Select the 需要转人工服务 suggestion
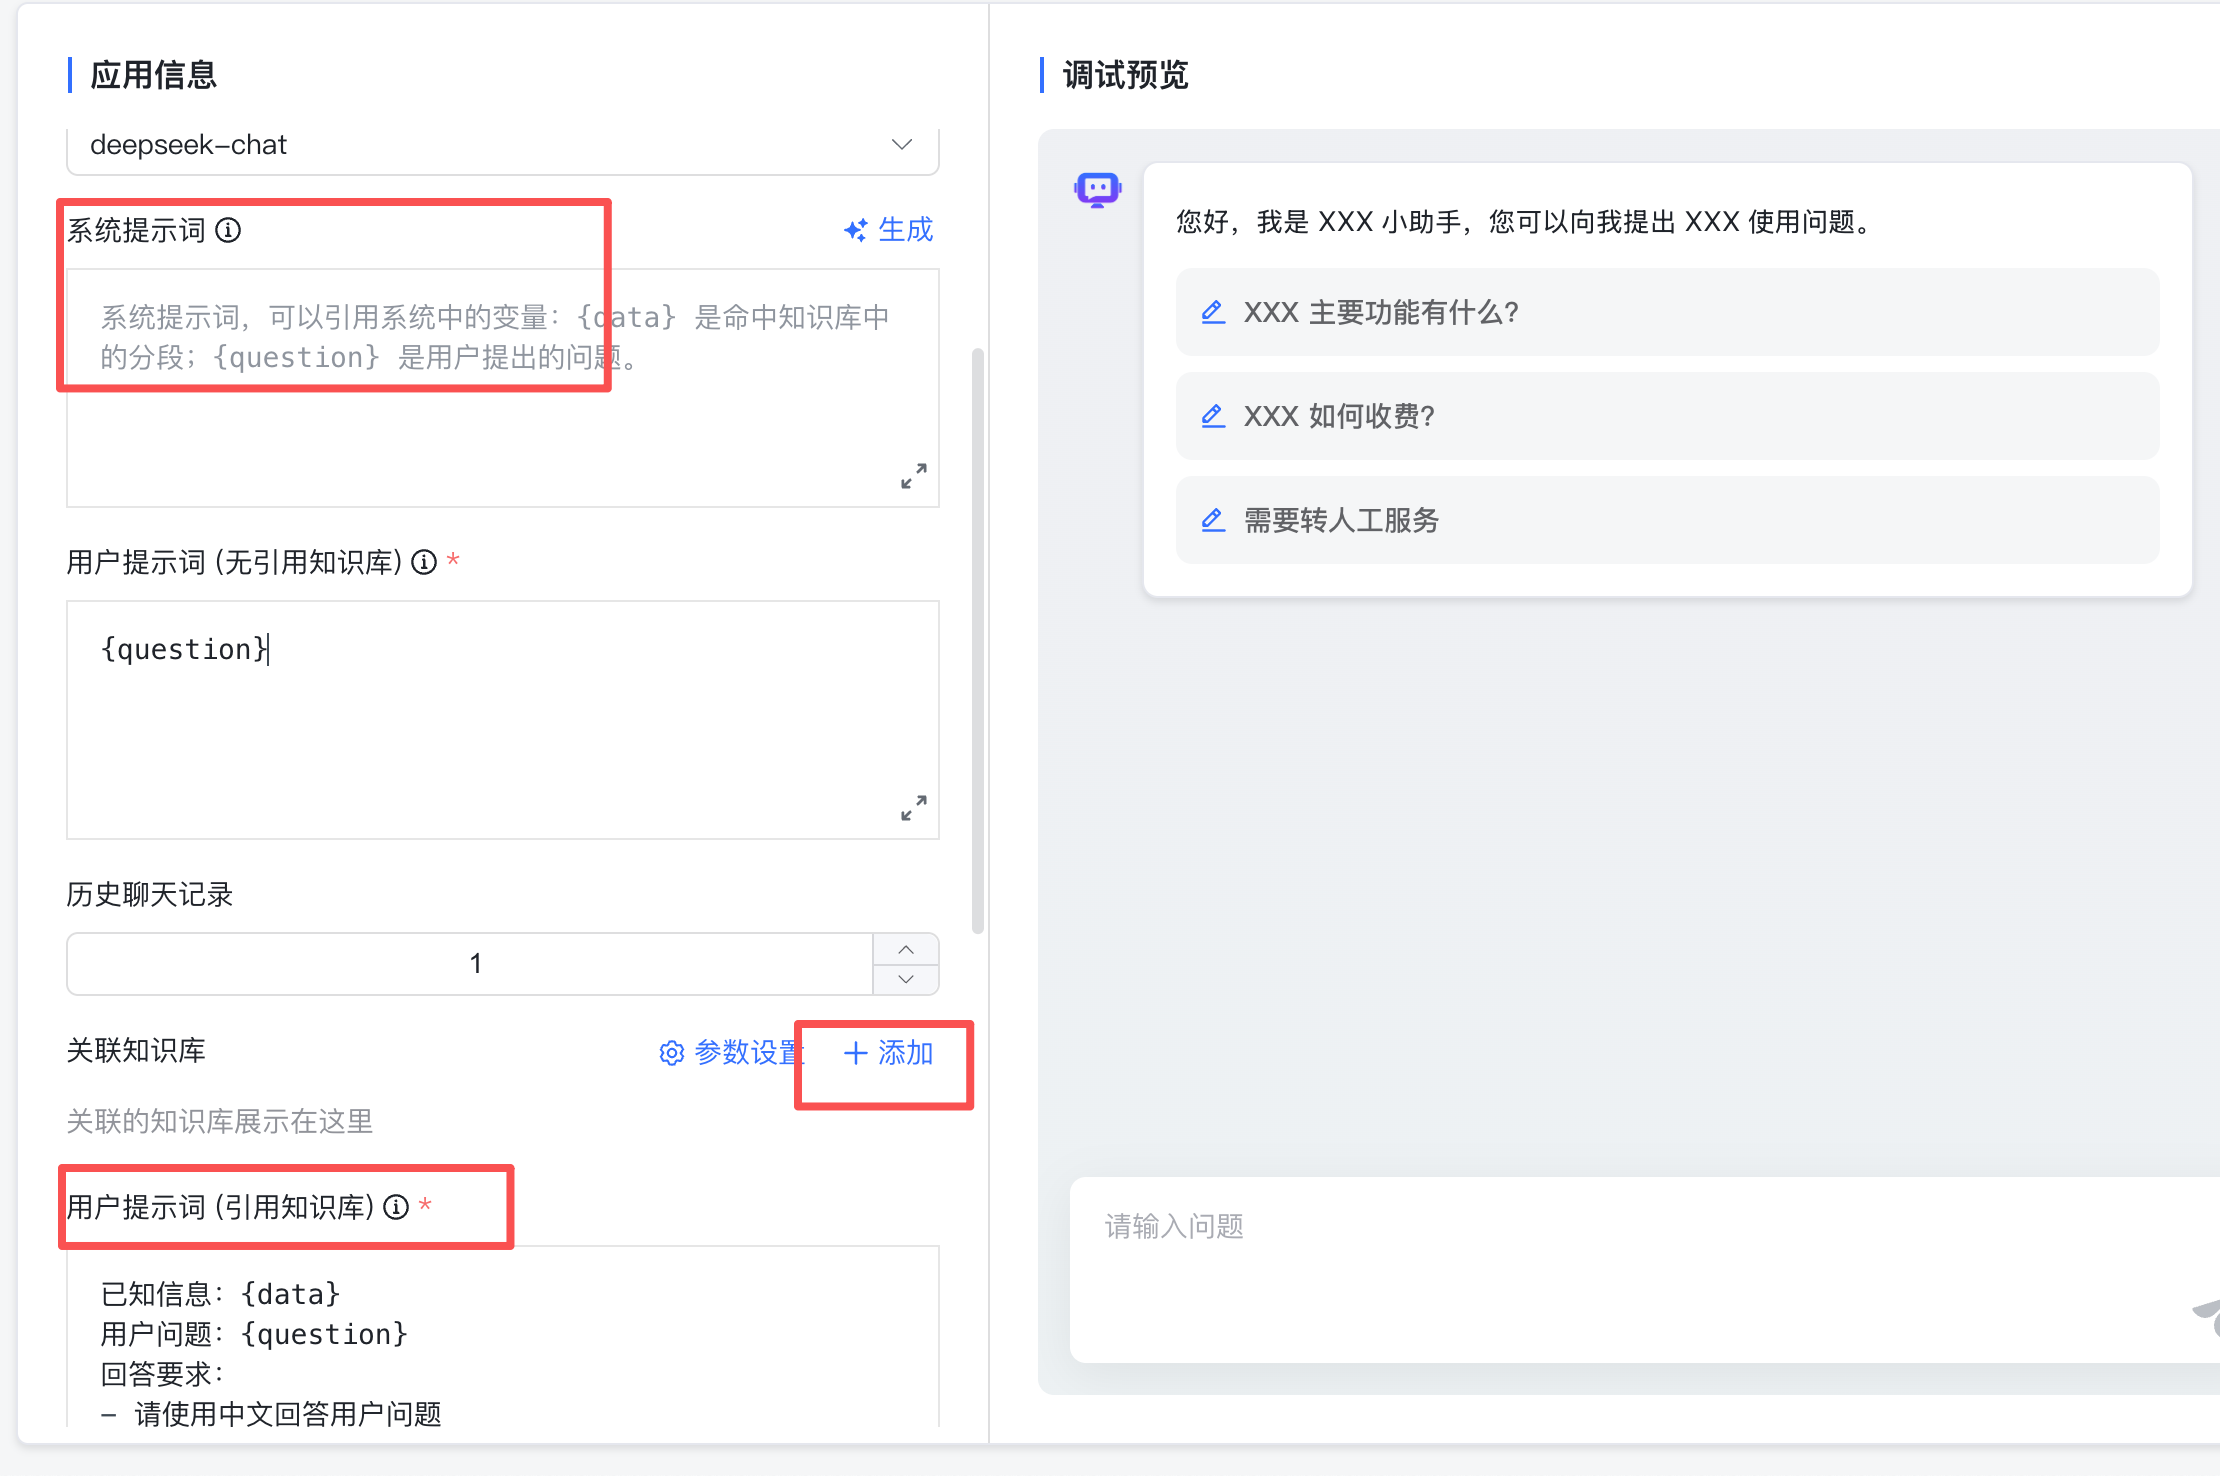This screenshot has width=2220, height=1476. point(1667,520)
